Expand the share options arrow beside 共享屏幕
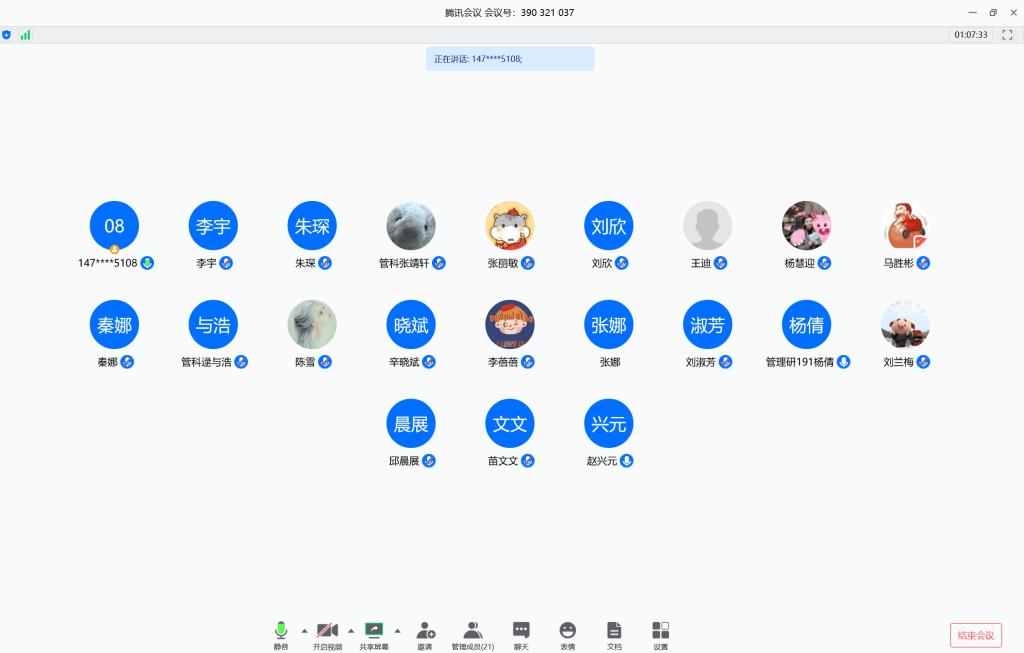Screen dimensions: 1024x653 pyautogui.click(x=397, y=630)
